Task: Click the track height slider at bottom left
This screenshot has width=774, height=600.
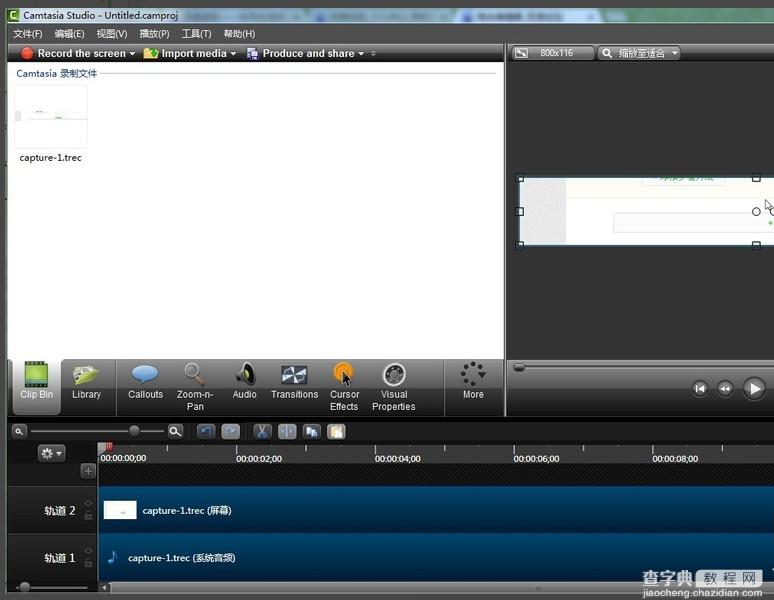Action: 24,587
